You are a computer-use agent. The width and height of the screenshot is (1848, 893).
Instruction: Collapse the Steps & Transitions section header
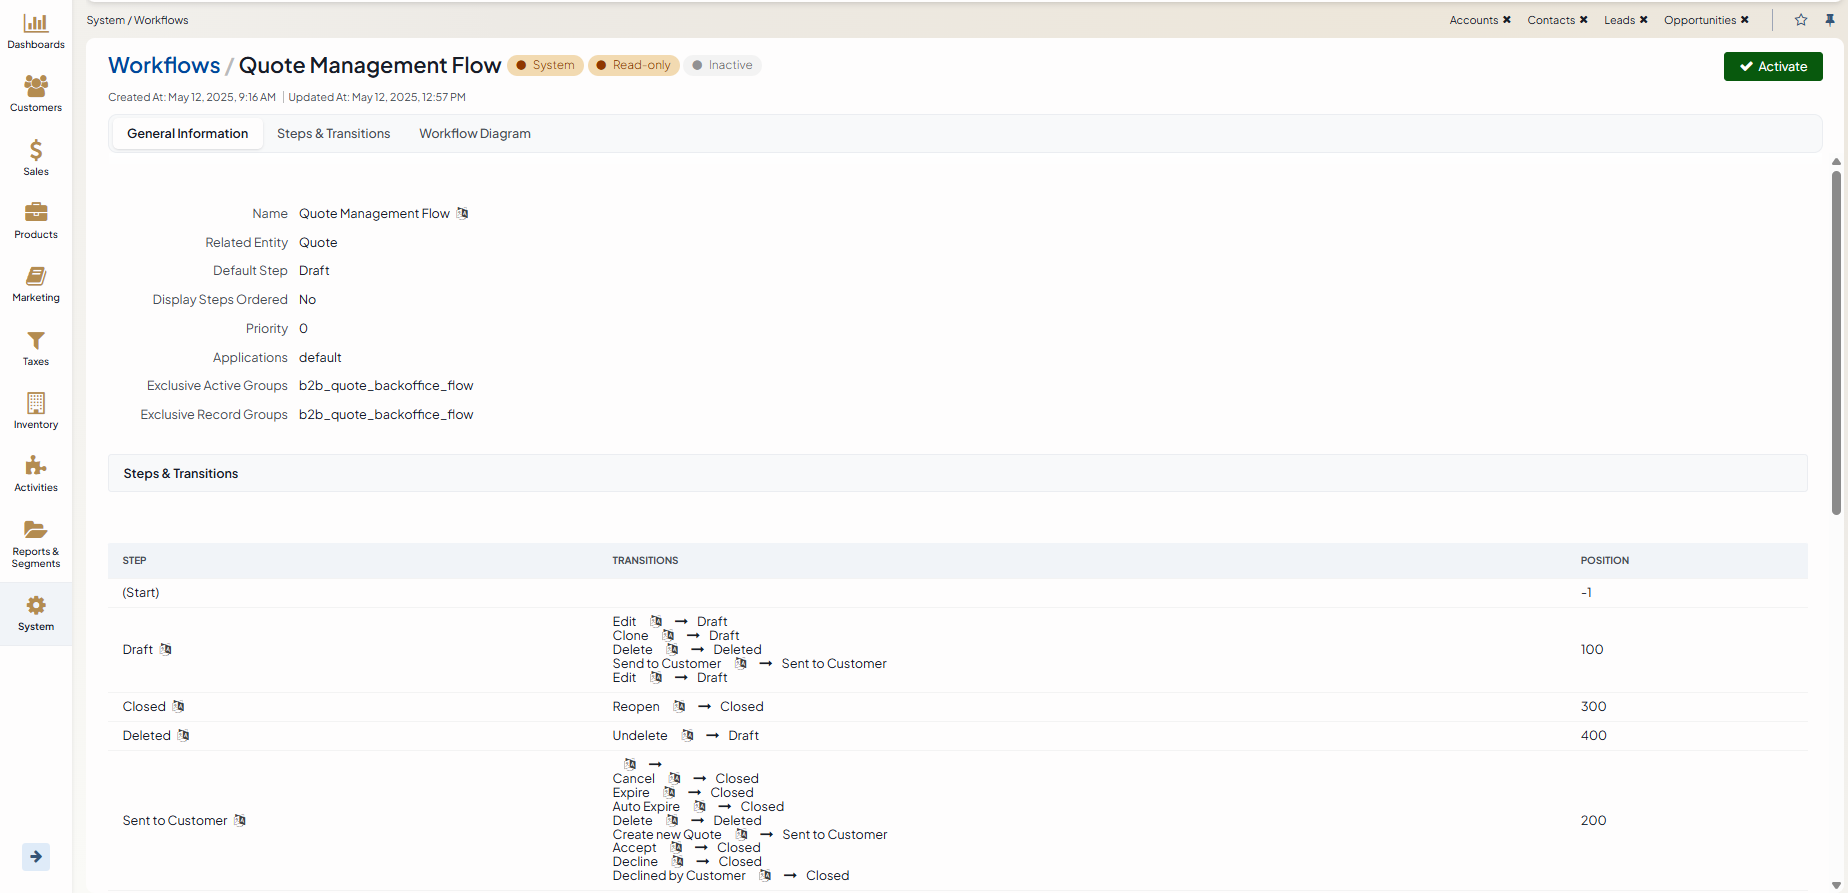point(181,474)
